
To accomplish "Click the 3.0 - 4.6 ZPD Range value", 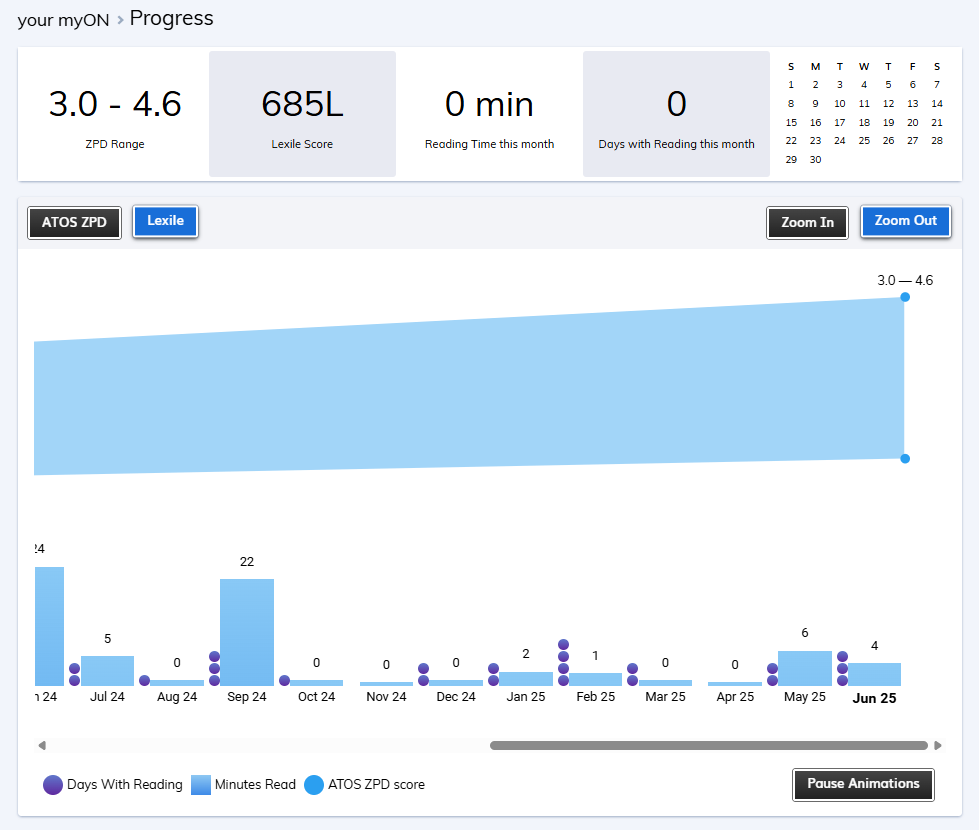I will (115, 104).
